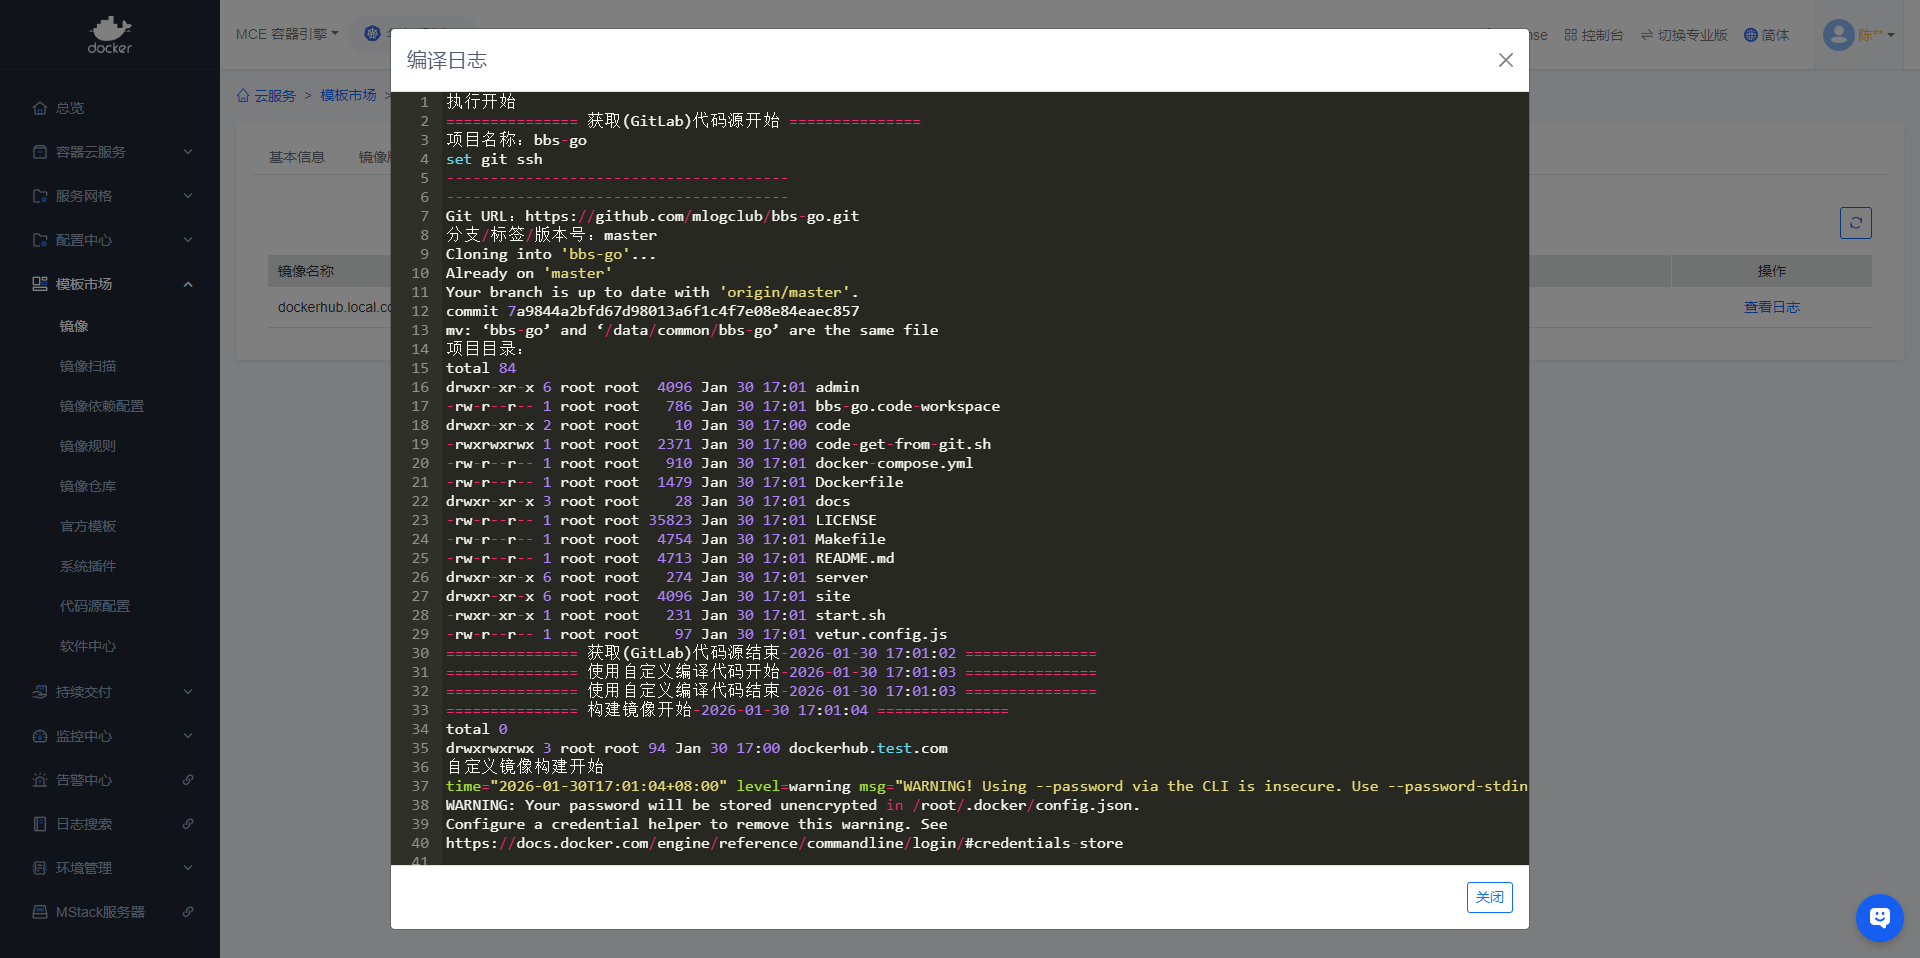Open 日志搜索 external link icon
Image resolution: width=1920 pixels, height=958 pixels.
[188, 824]
